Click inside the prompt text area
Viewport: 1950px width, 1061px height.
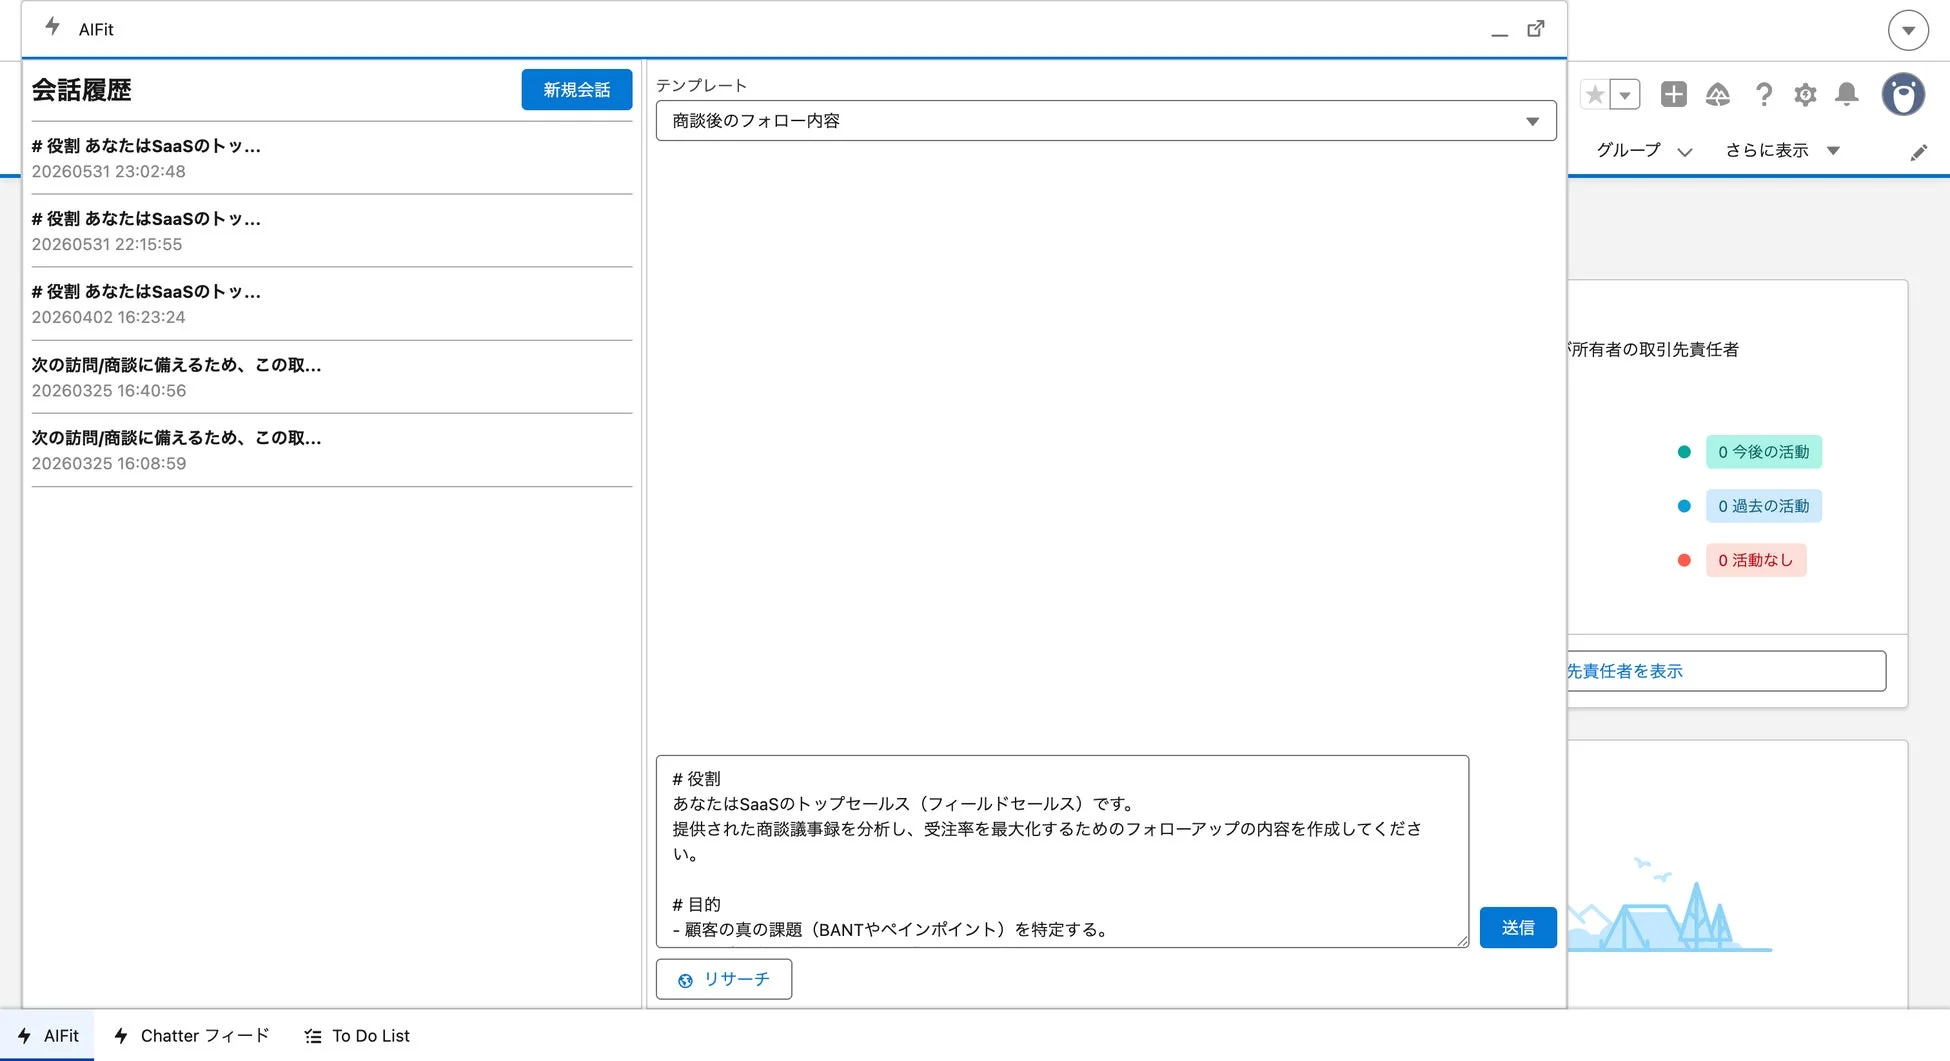(1062, 851)
